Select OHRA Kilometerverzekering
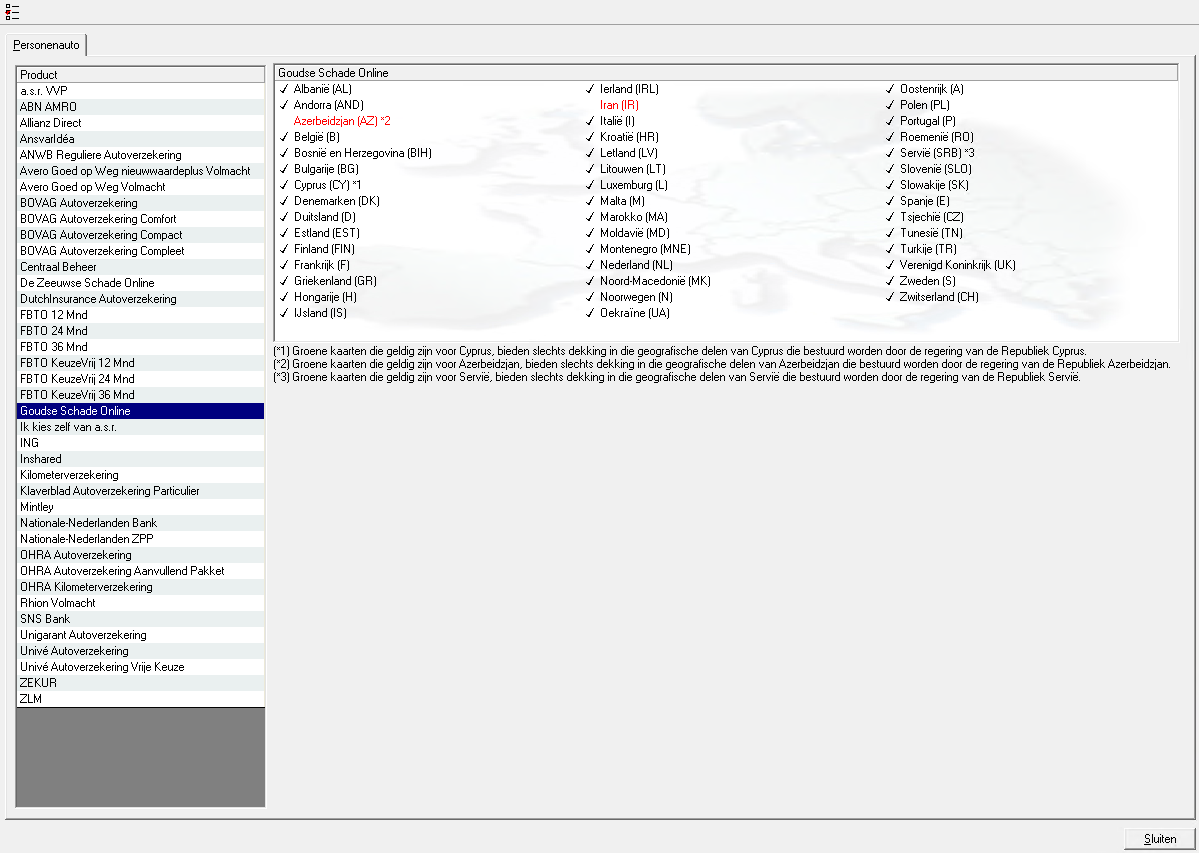This screenshot has width=1199, height=853. [x=140, y=588]
